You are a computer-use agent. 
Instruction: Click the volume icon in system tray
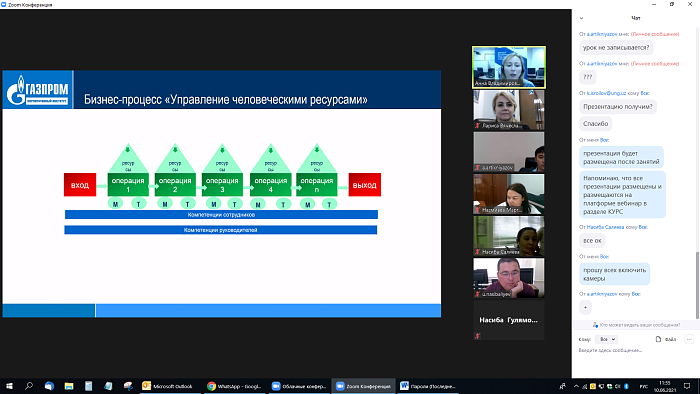click(x=618, y=386)
